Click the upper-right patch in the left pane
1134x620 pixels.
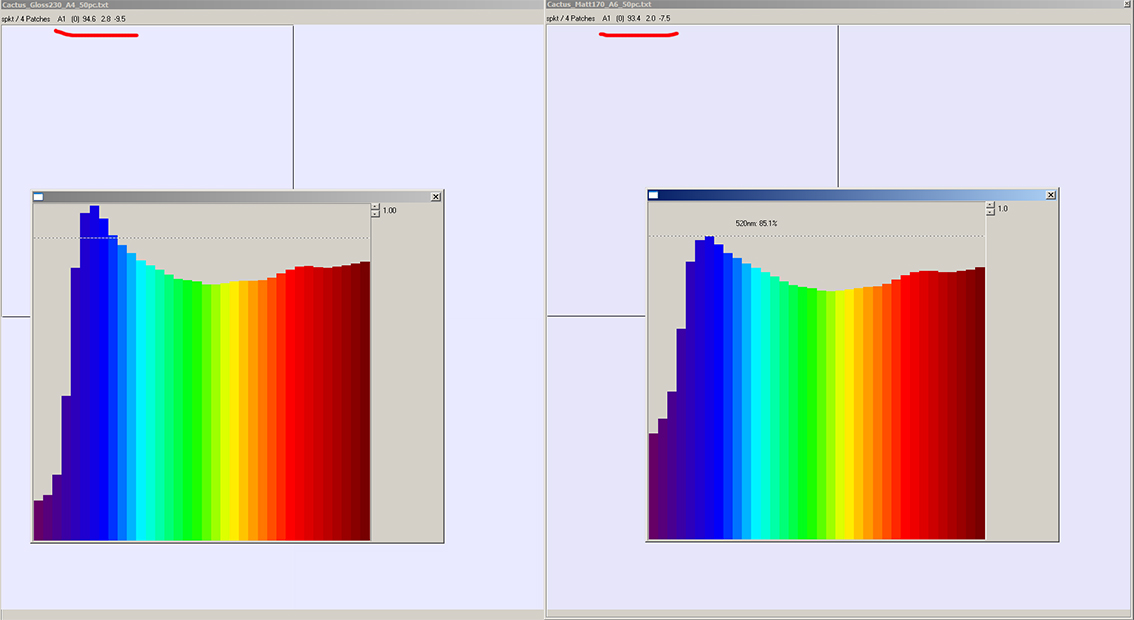pyautogui.click(x=418, y=109)
